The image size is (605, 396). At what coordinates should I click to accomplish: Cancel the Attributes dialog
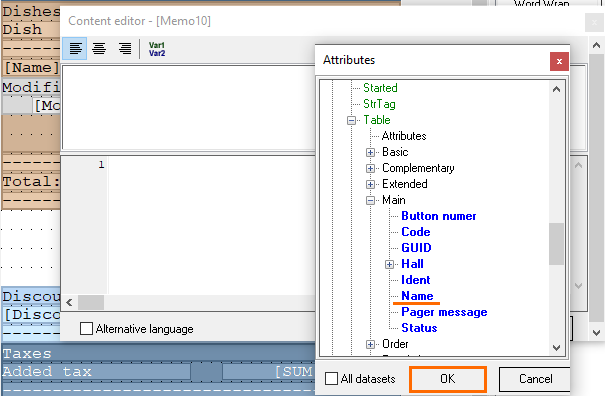point(535,379)
